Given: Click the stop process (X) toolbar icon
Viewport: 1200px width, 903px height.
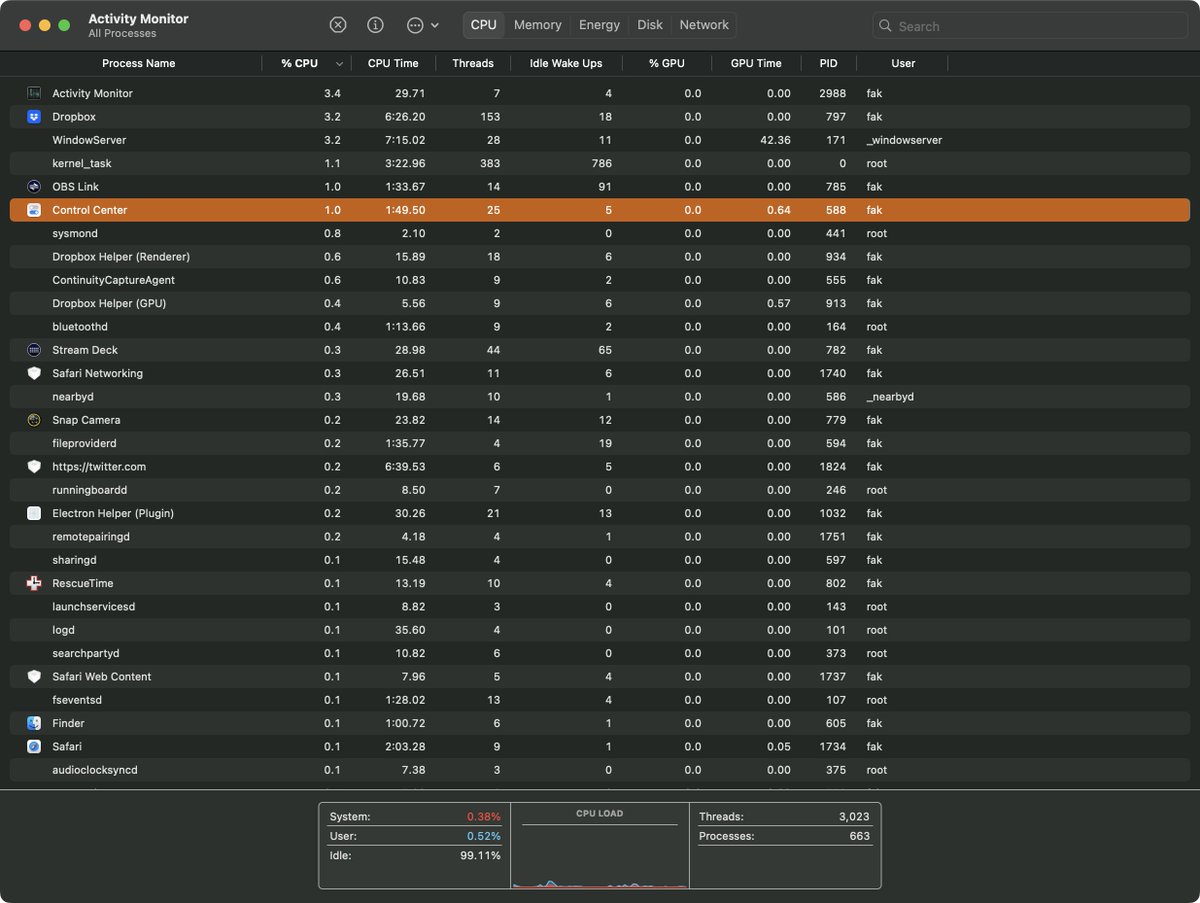Looking at the screenshot, I should tap(338, 25).
